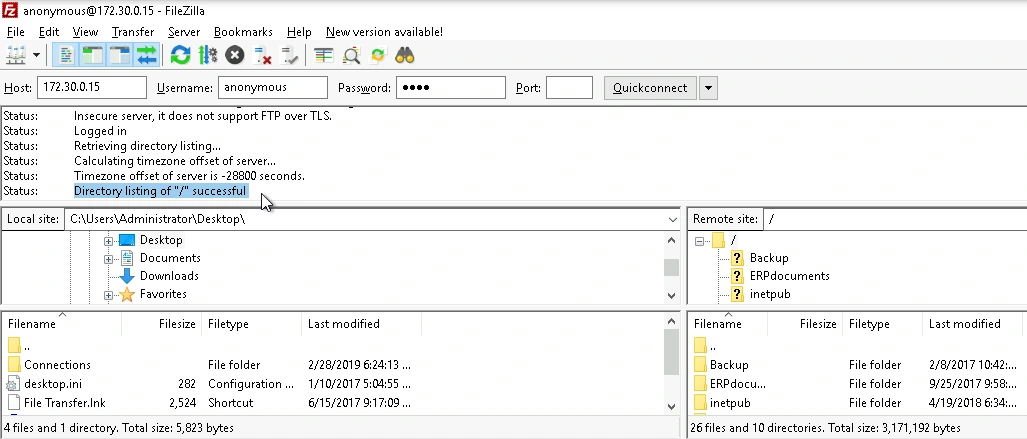Toggle message log display icon
Viewport: 1027px width, 439px height.
(65, 56)
